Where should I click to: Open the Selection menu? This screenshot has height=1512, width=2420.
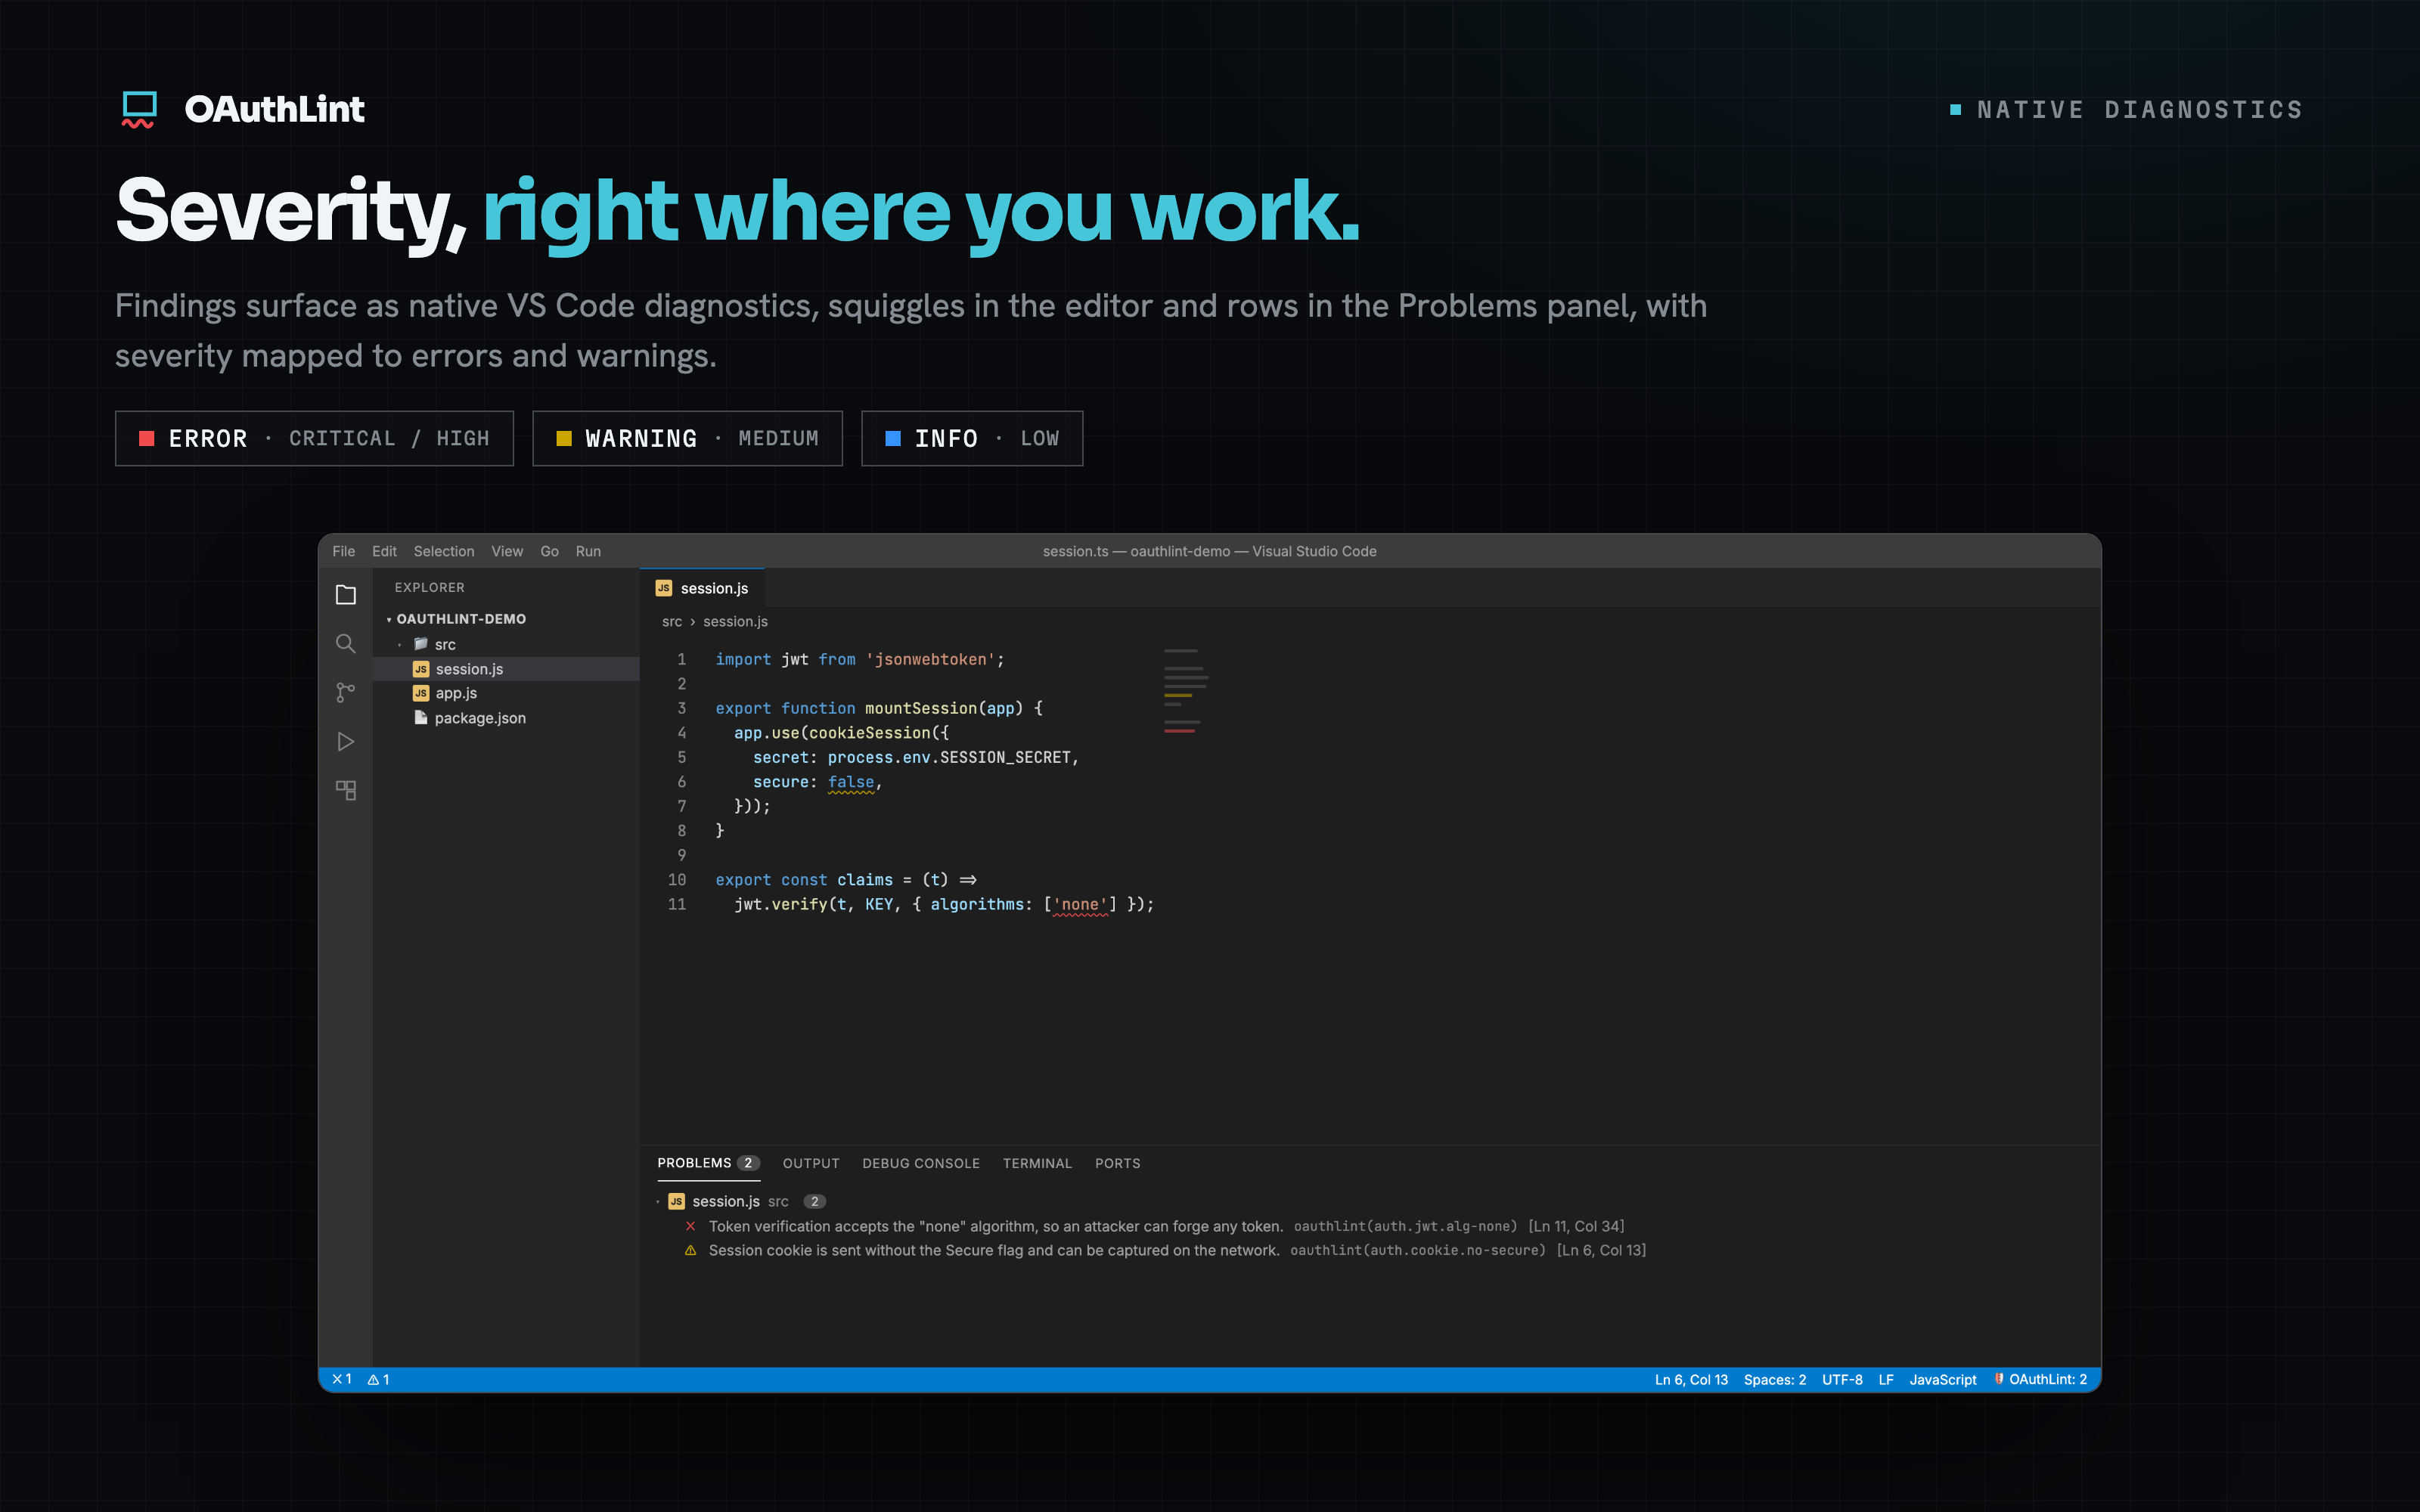[x=444, y=551]
